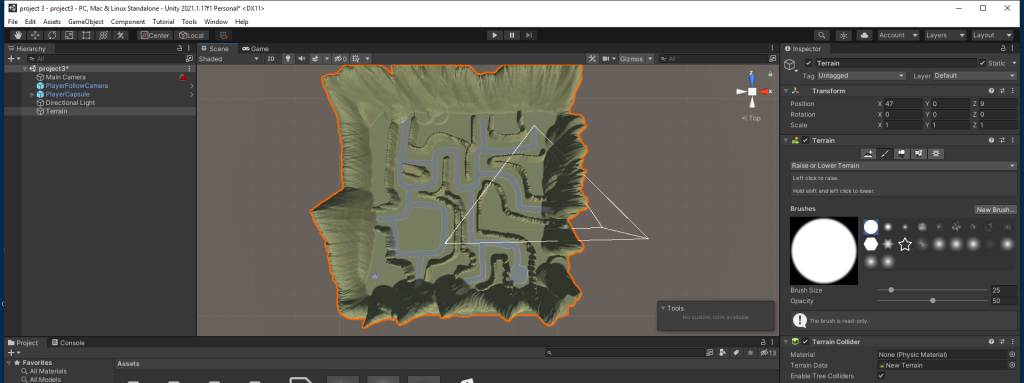
Task: Open the GameObject menu
Action: [86, 22]
